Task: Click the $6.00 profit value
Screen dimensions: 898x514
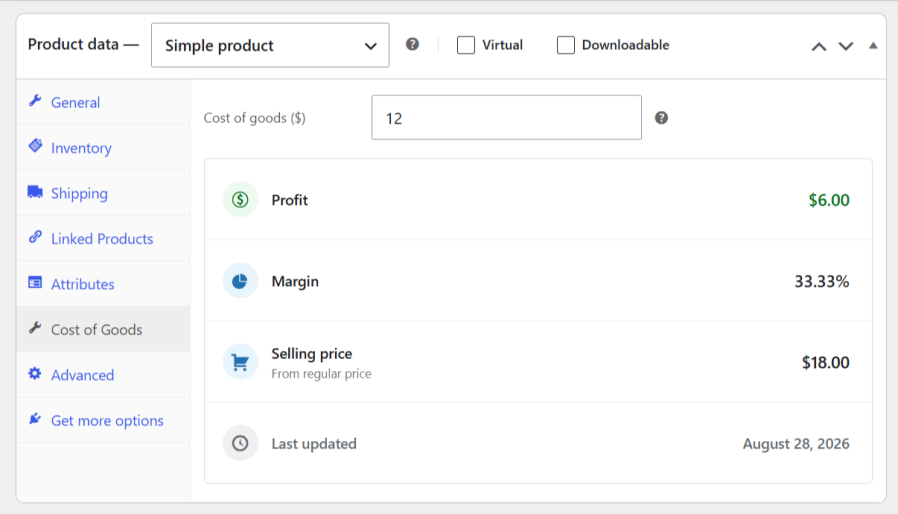Action: pyautogui.click(x=829, y=200)
